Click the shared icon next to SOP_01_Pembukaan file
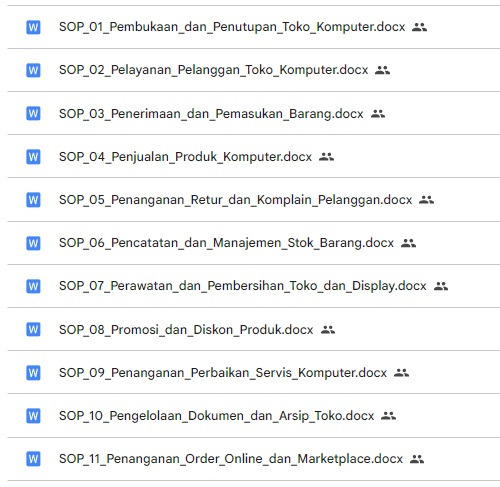 pos(419,27)
